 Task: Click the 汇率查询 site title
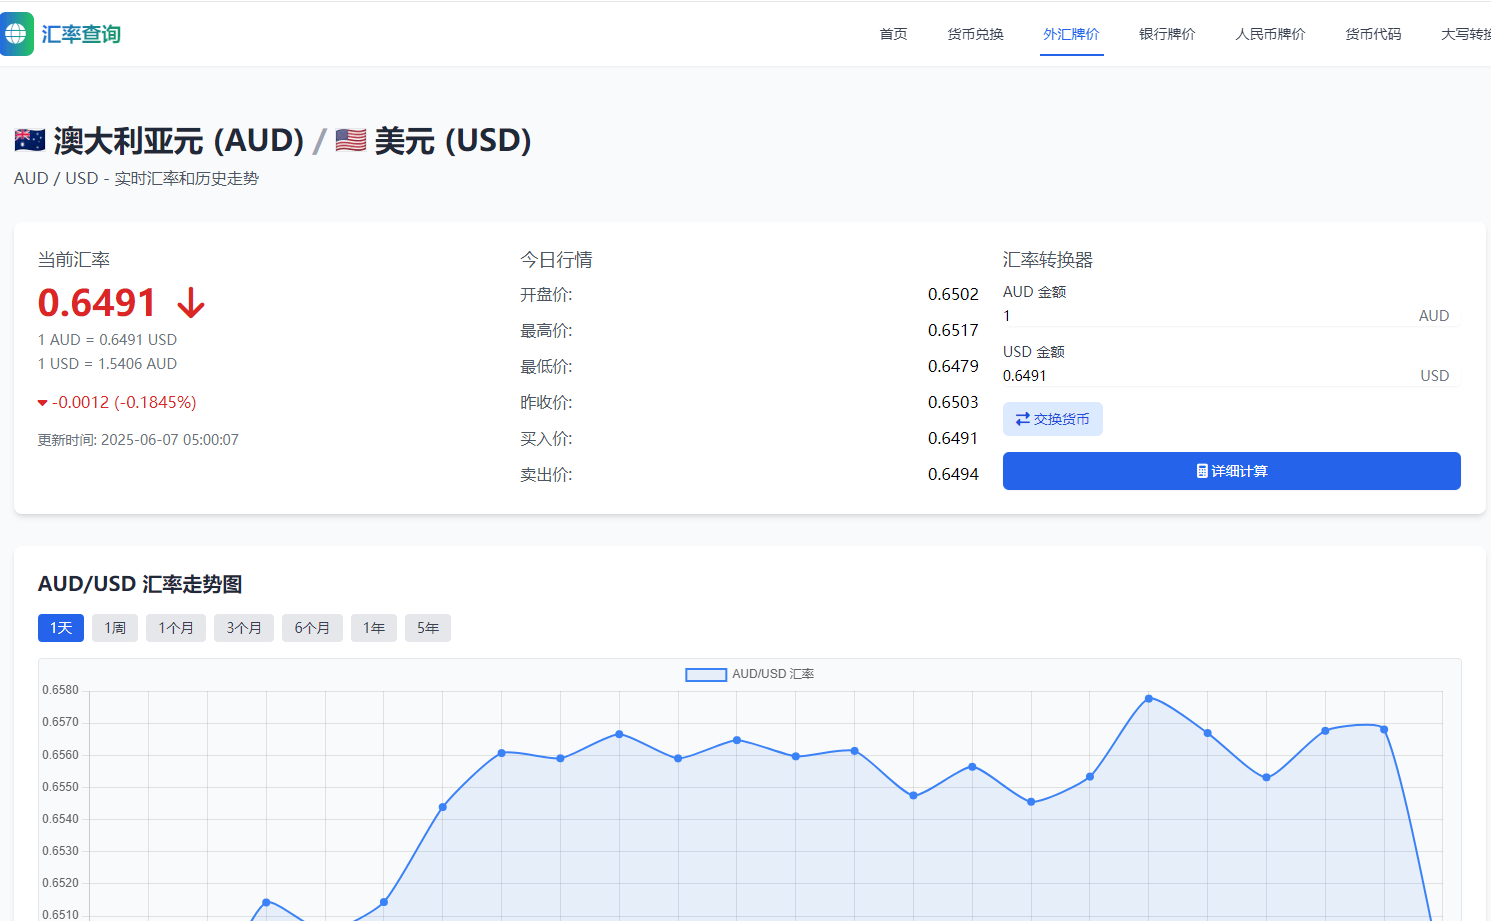[81, 34]
